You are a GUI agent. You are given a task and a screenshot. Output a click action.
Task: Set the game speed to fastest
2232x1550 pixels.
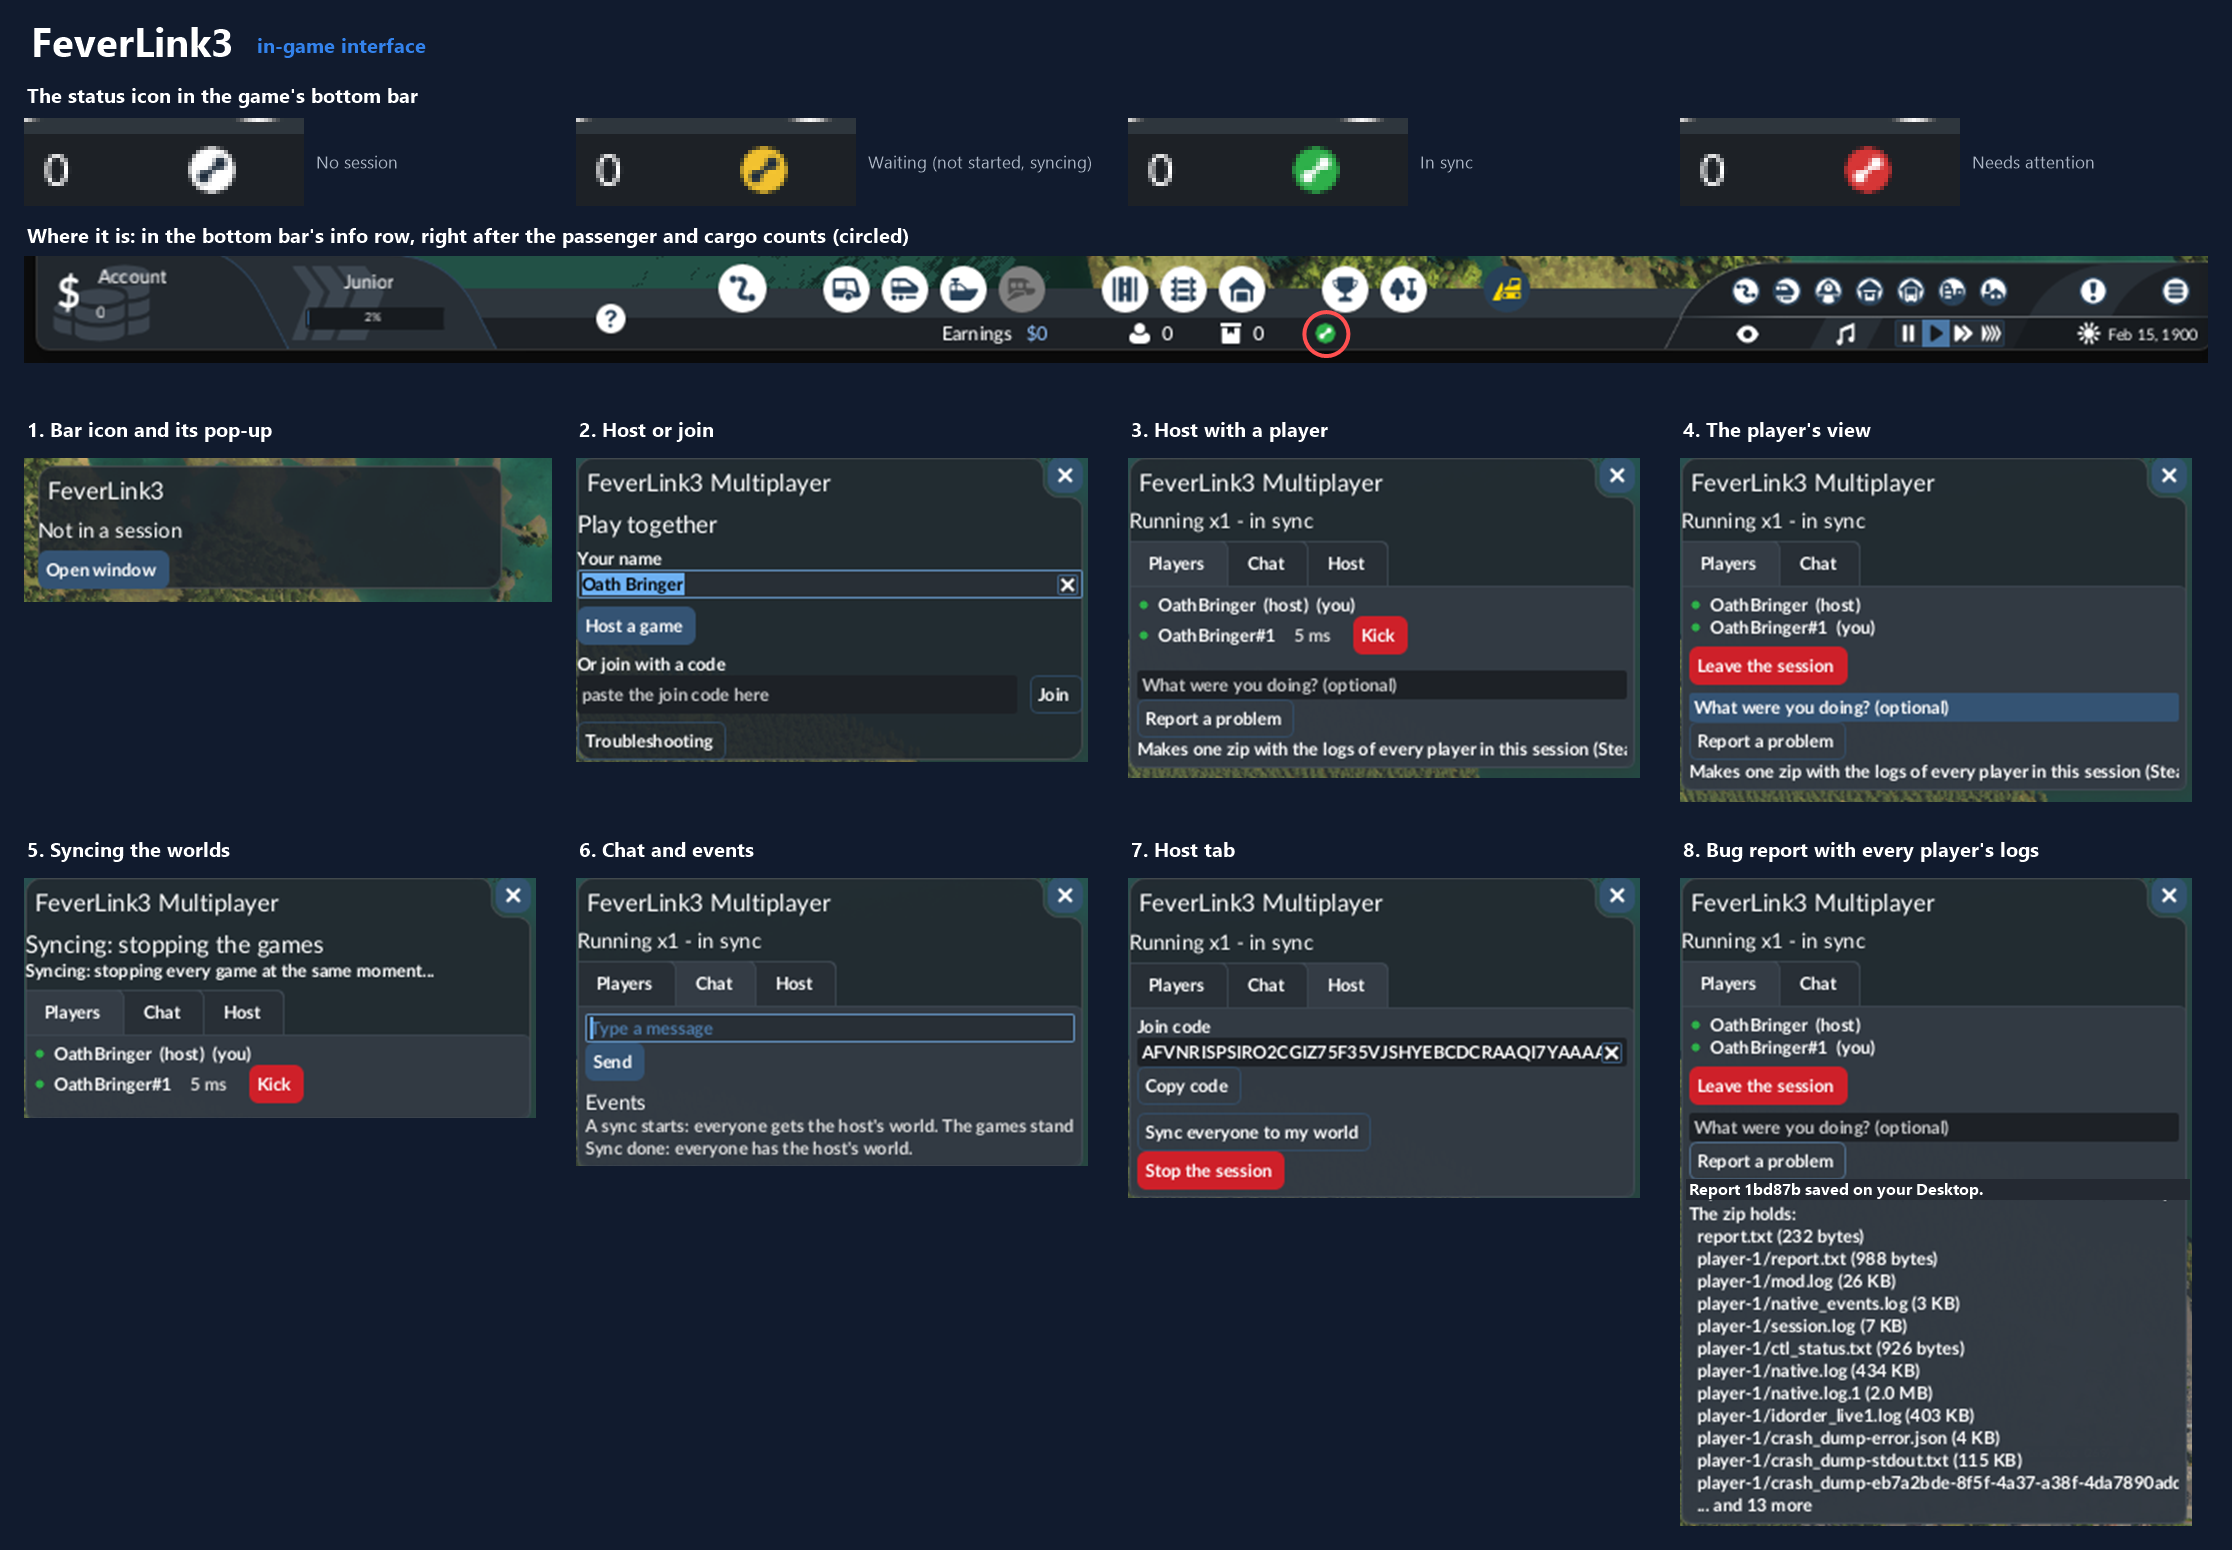click(x=1992, y=334)
